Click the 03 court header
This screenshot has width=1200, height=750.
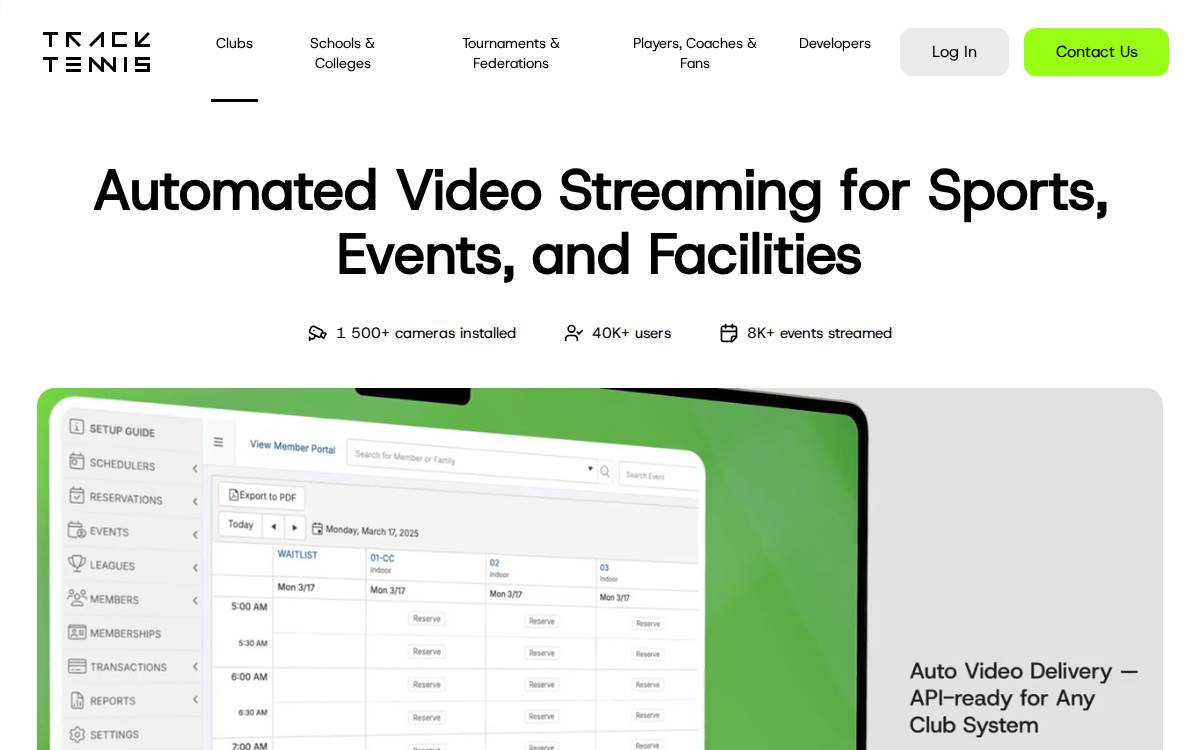pyautogui.click(x=604, y=567)
